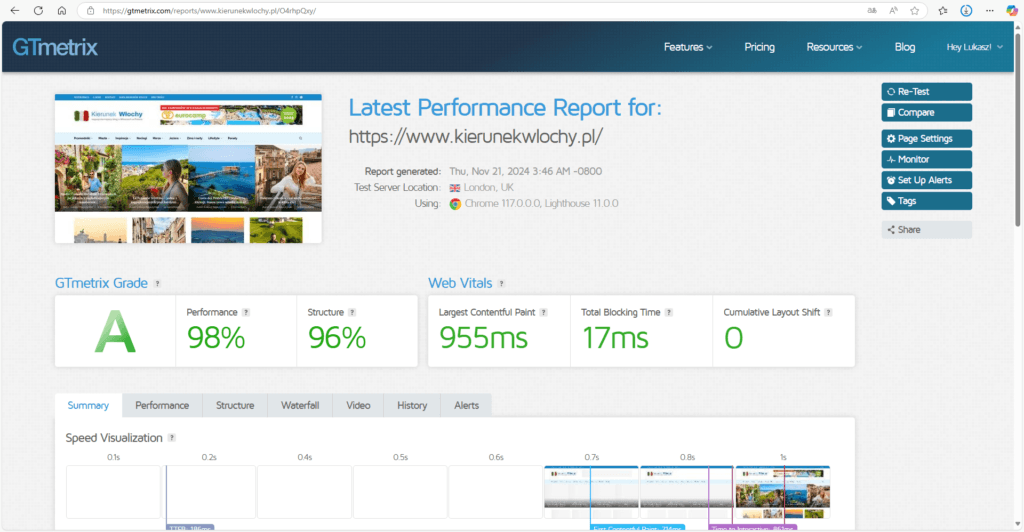Click the Compare button
The image size is (1024, 532).
(x=926, y=112)
